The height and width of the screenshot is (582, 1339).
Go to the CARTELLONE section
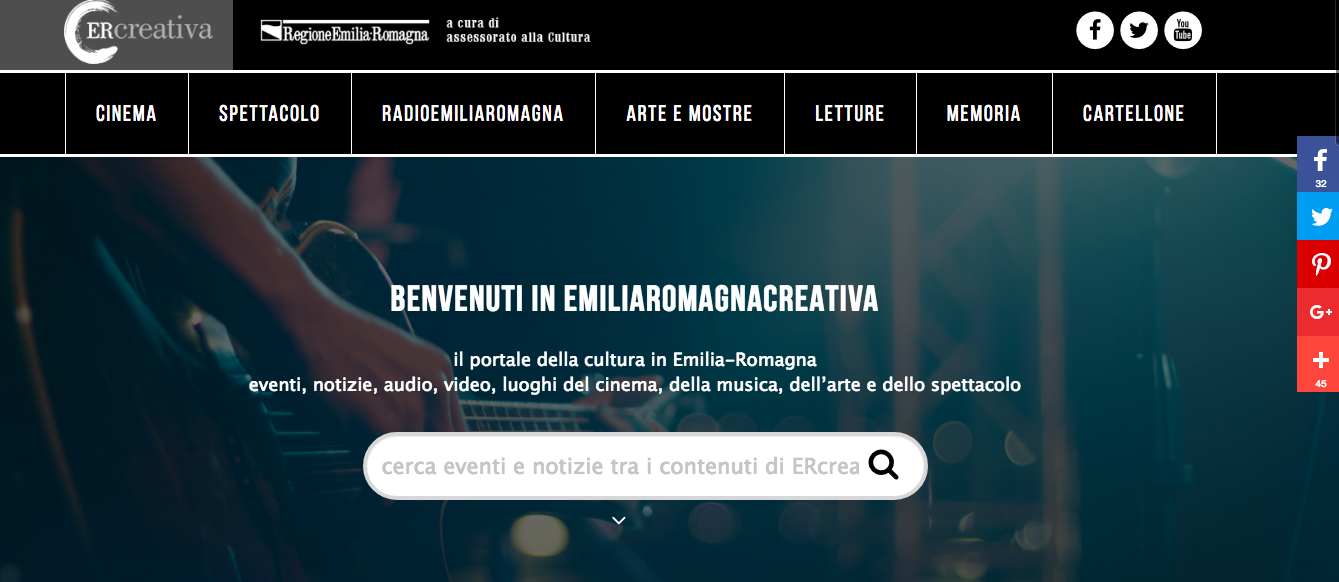click(x=1134, y=114)
